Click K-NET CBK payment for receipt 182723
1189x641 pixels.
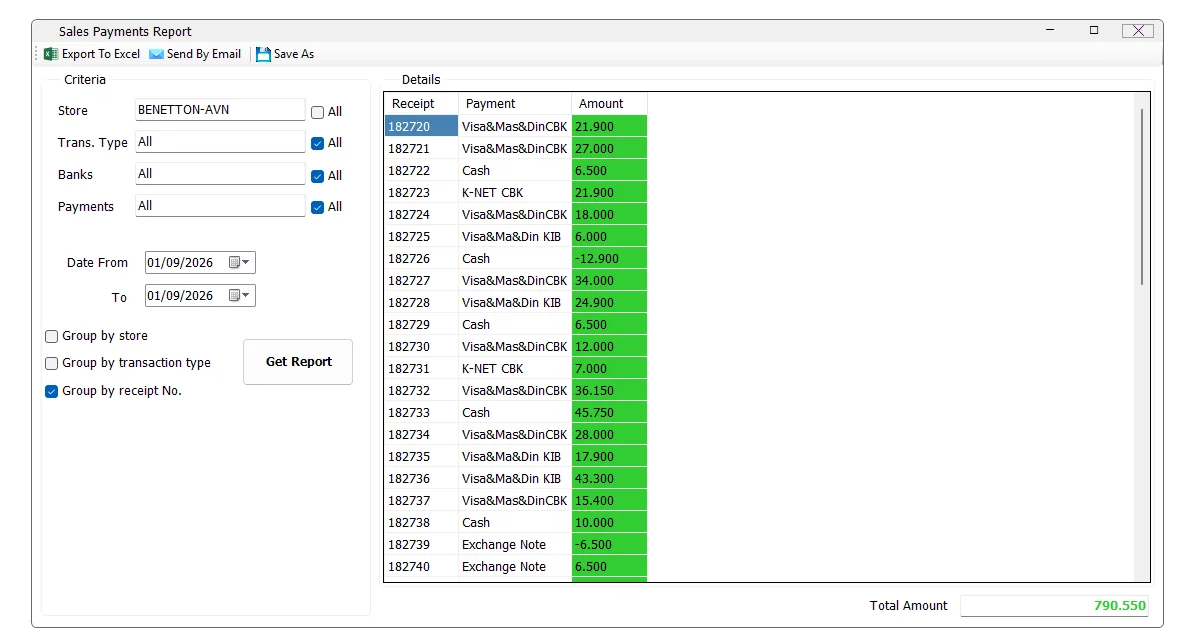tap(515, 193)
